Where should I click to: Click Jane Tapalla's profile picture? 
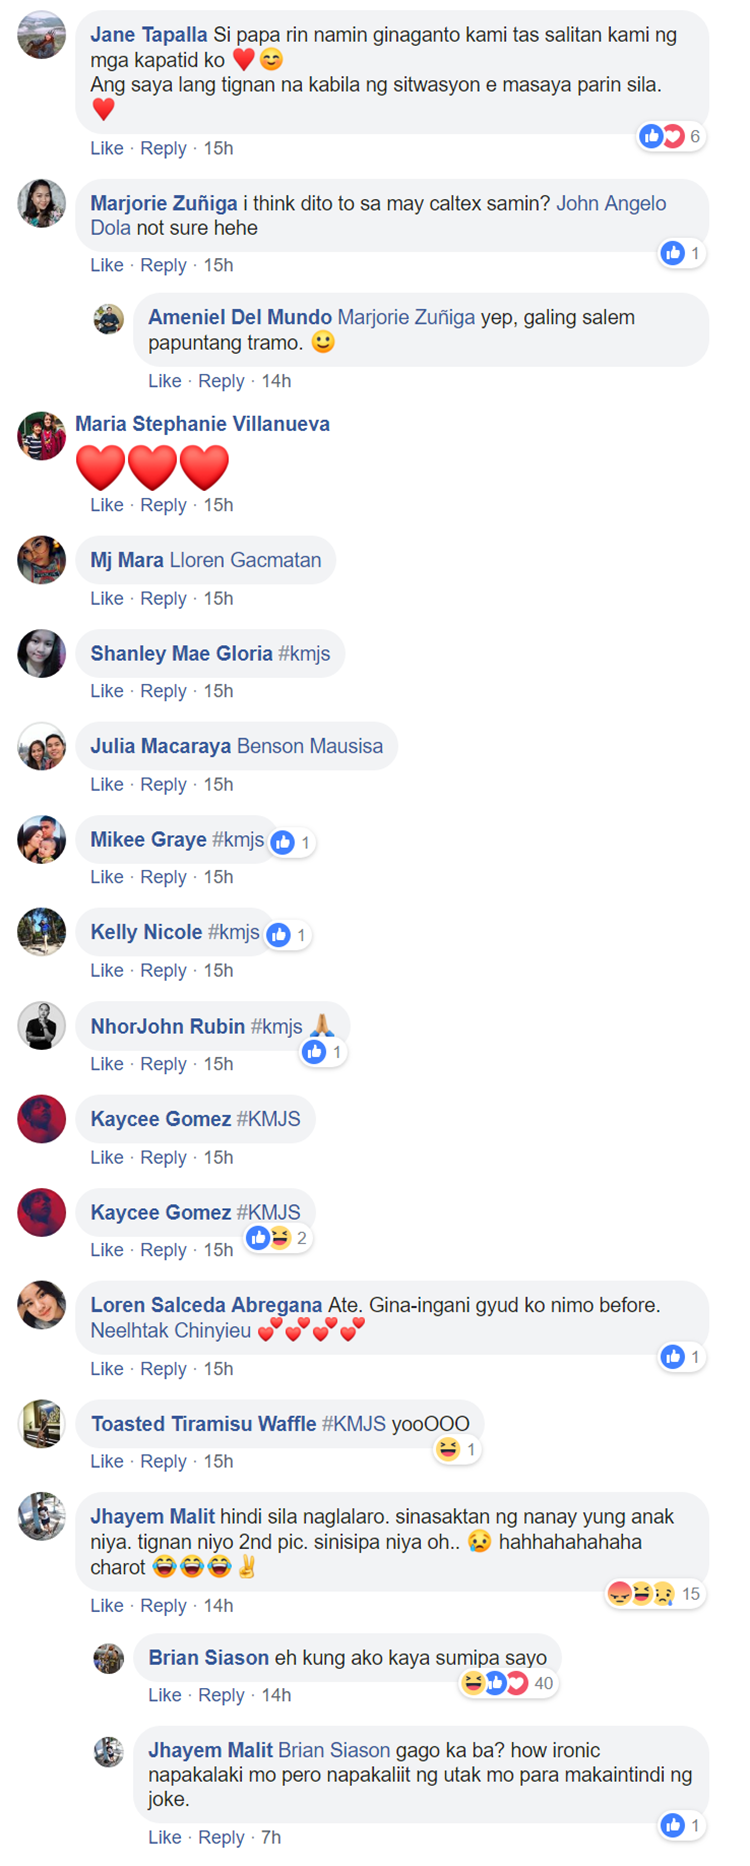42,35
